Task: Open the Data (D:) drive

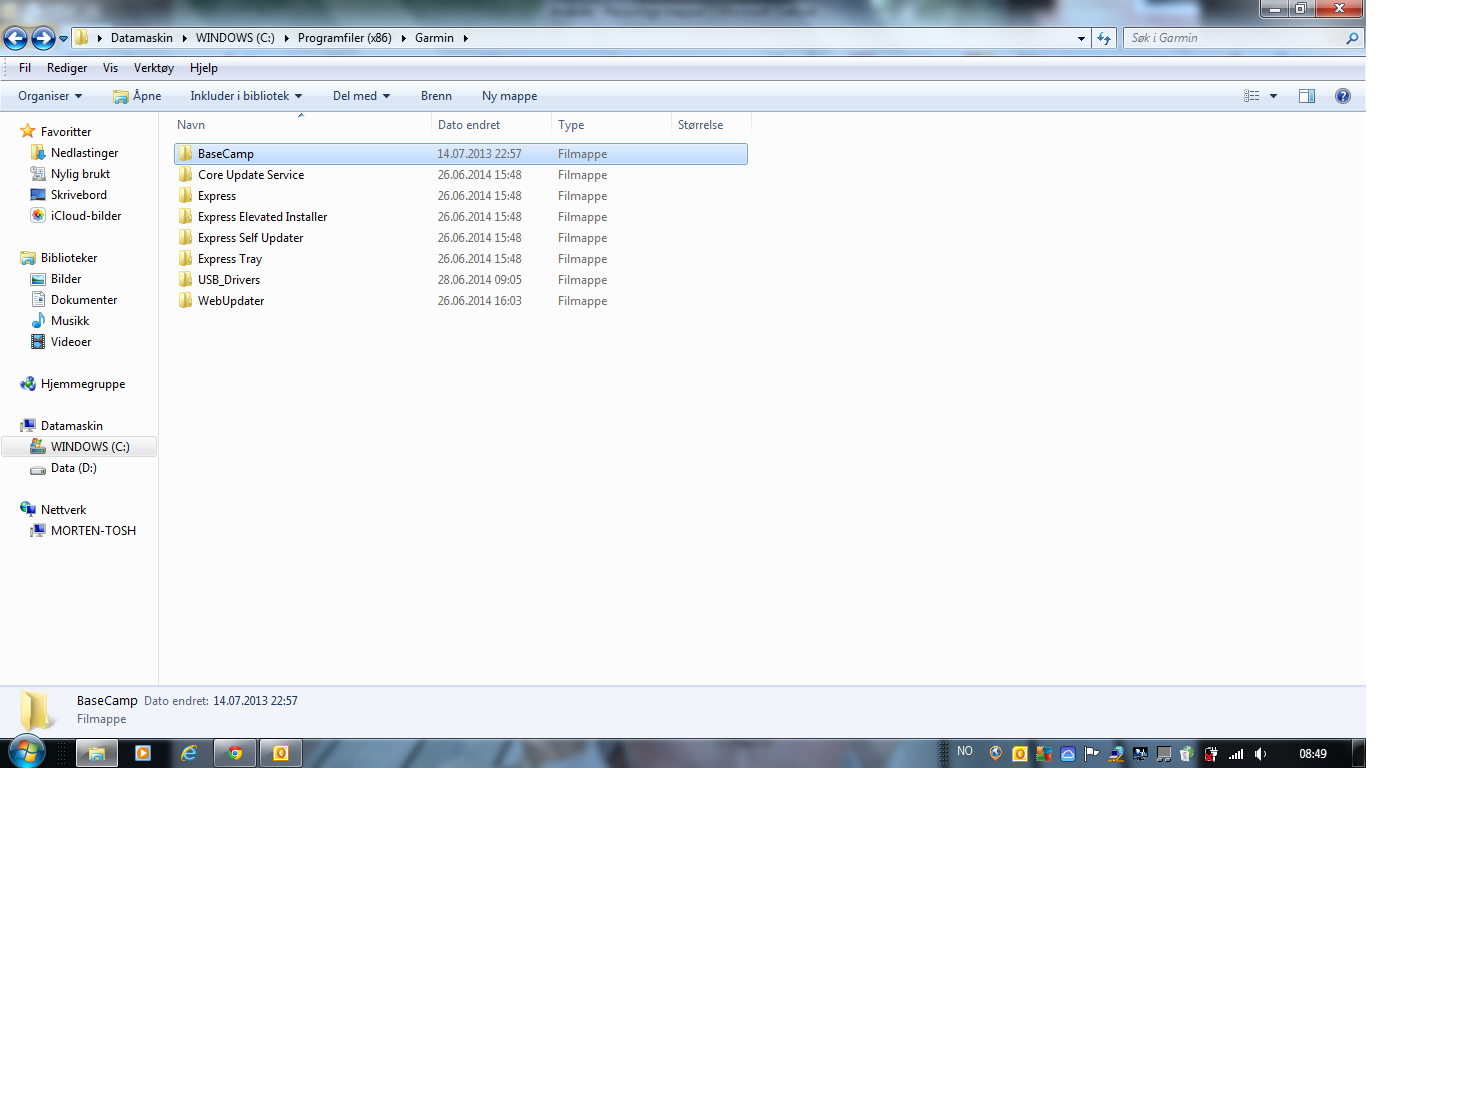Action: 73,468
